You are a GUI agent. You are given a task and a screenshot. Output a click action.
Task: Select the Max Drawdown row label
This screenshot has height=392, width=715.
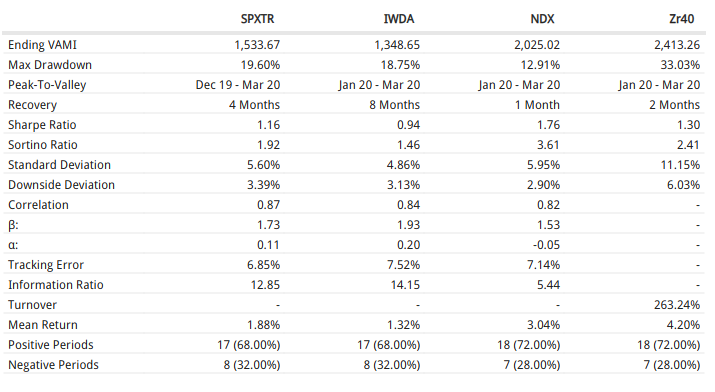pos(50,65)
